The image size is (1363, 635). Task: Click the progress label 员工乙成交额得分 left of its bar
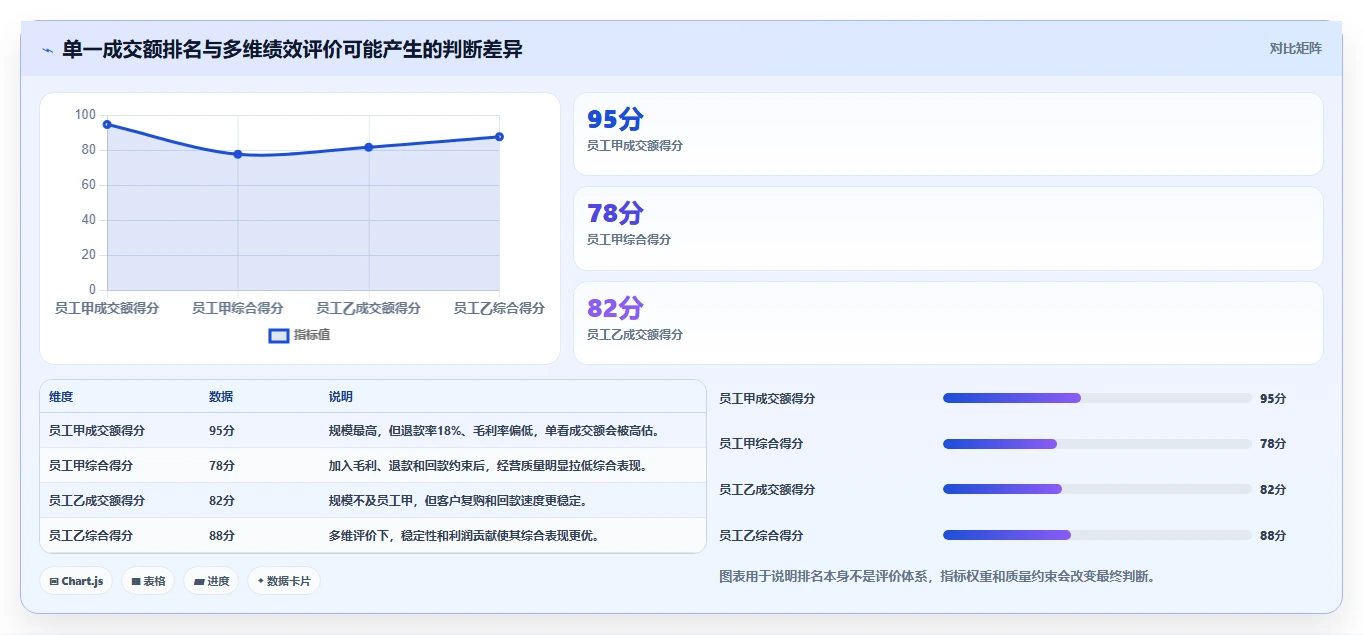(767, 490)
